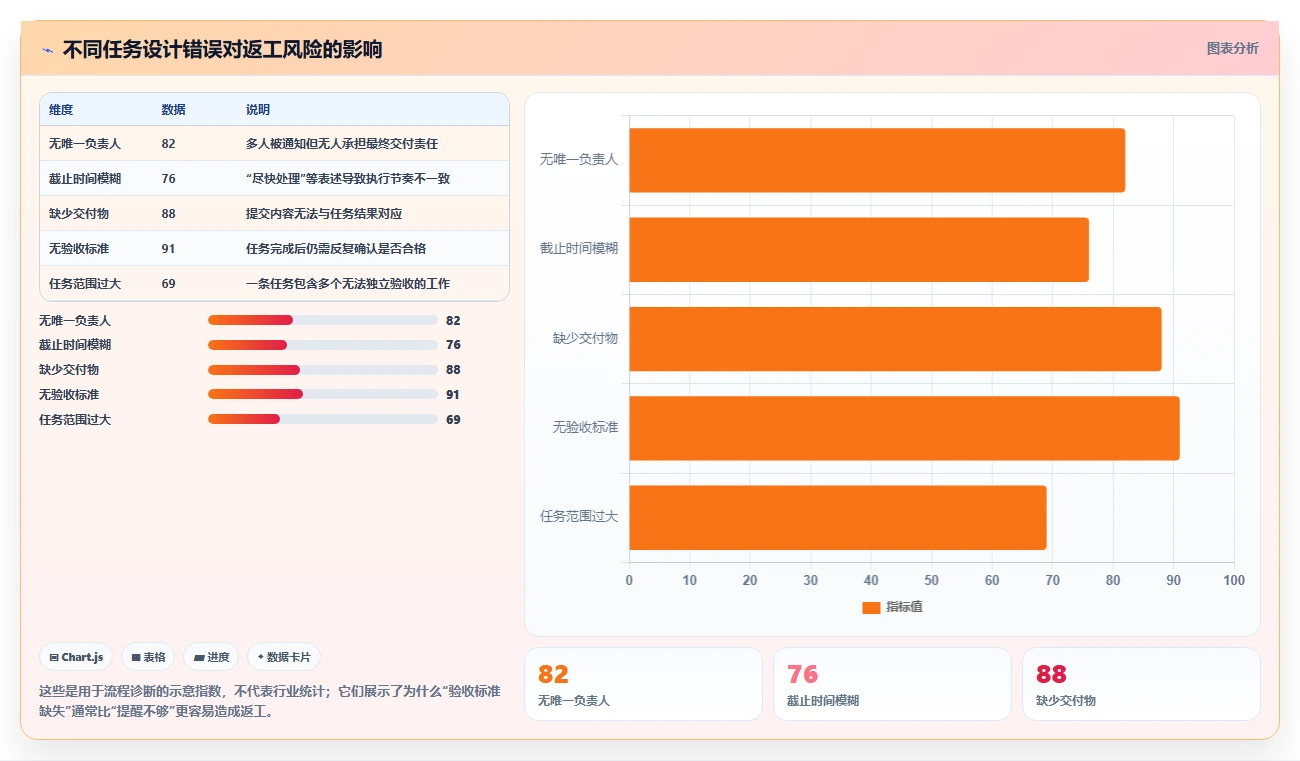Click the x-axis tick label 50
The image size is (1300, 761).
click(932, 580)
